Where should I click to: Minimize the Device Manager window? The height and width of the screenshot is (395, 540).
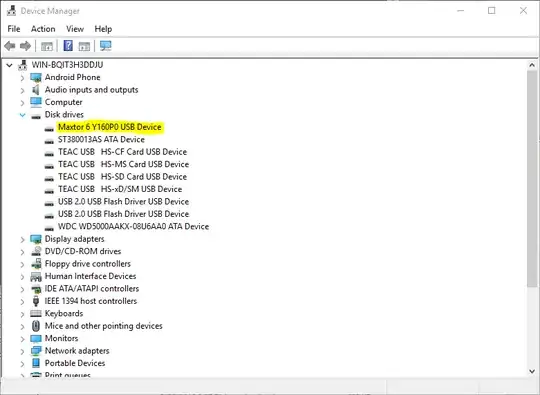pos(460,11)
